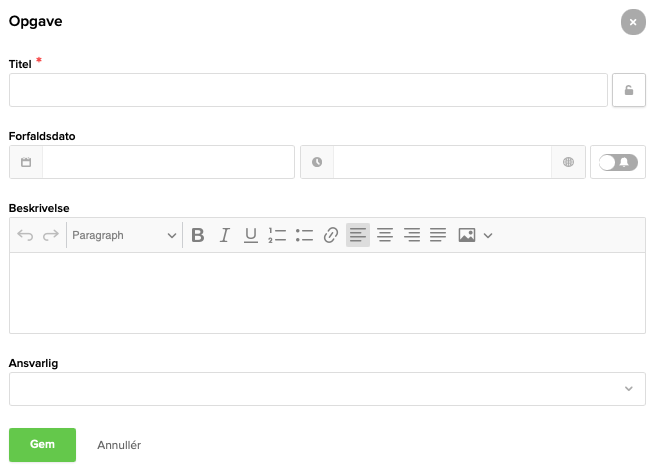Click into the Titel input field
The height and width of the screenshot is (468, 656).
[x=308, y=90]
